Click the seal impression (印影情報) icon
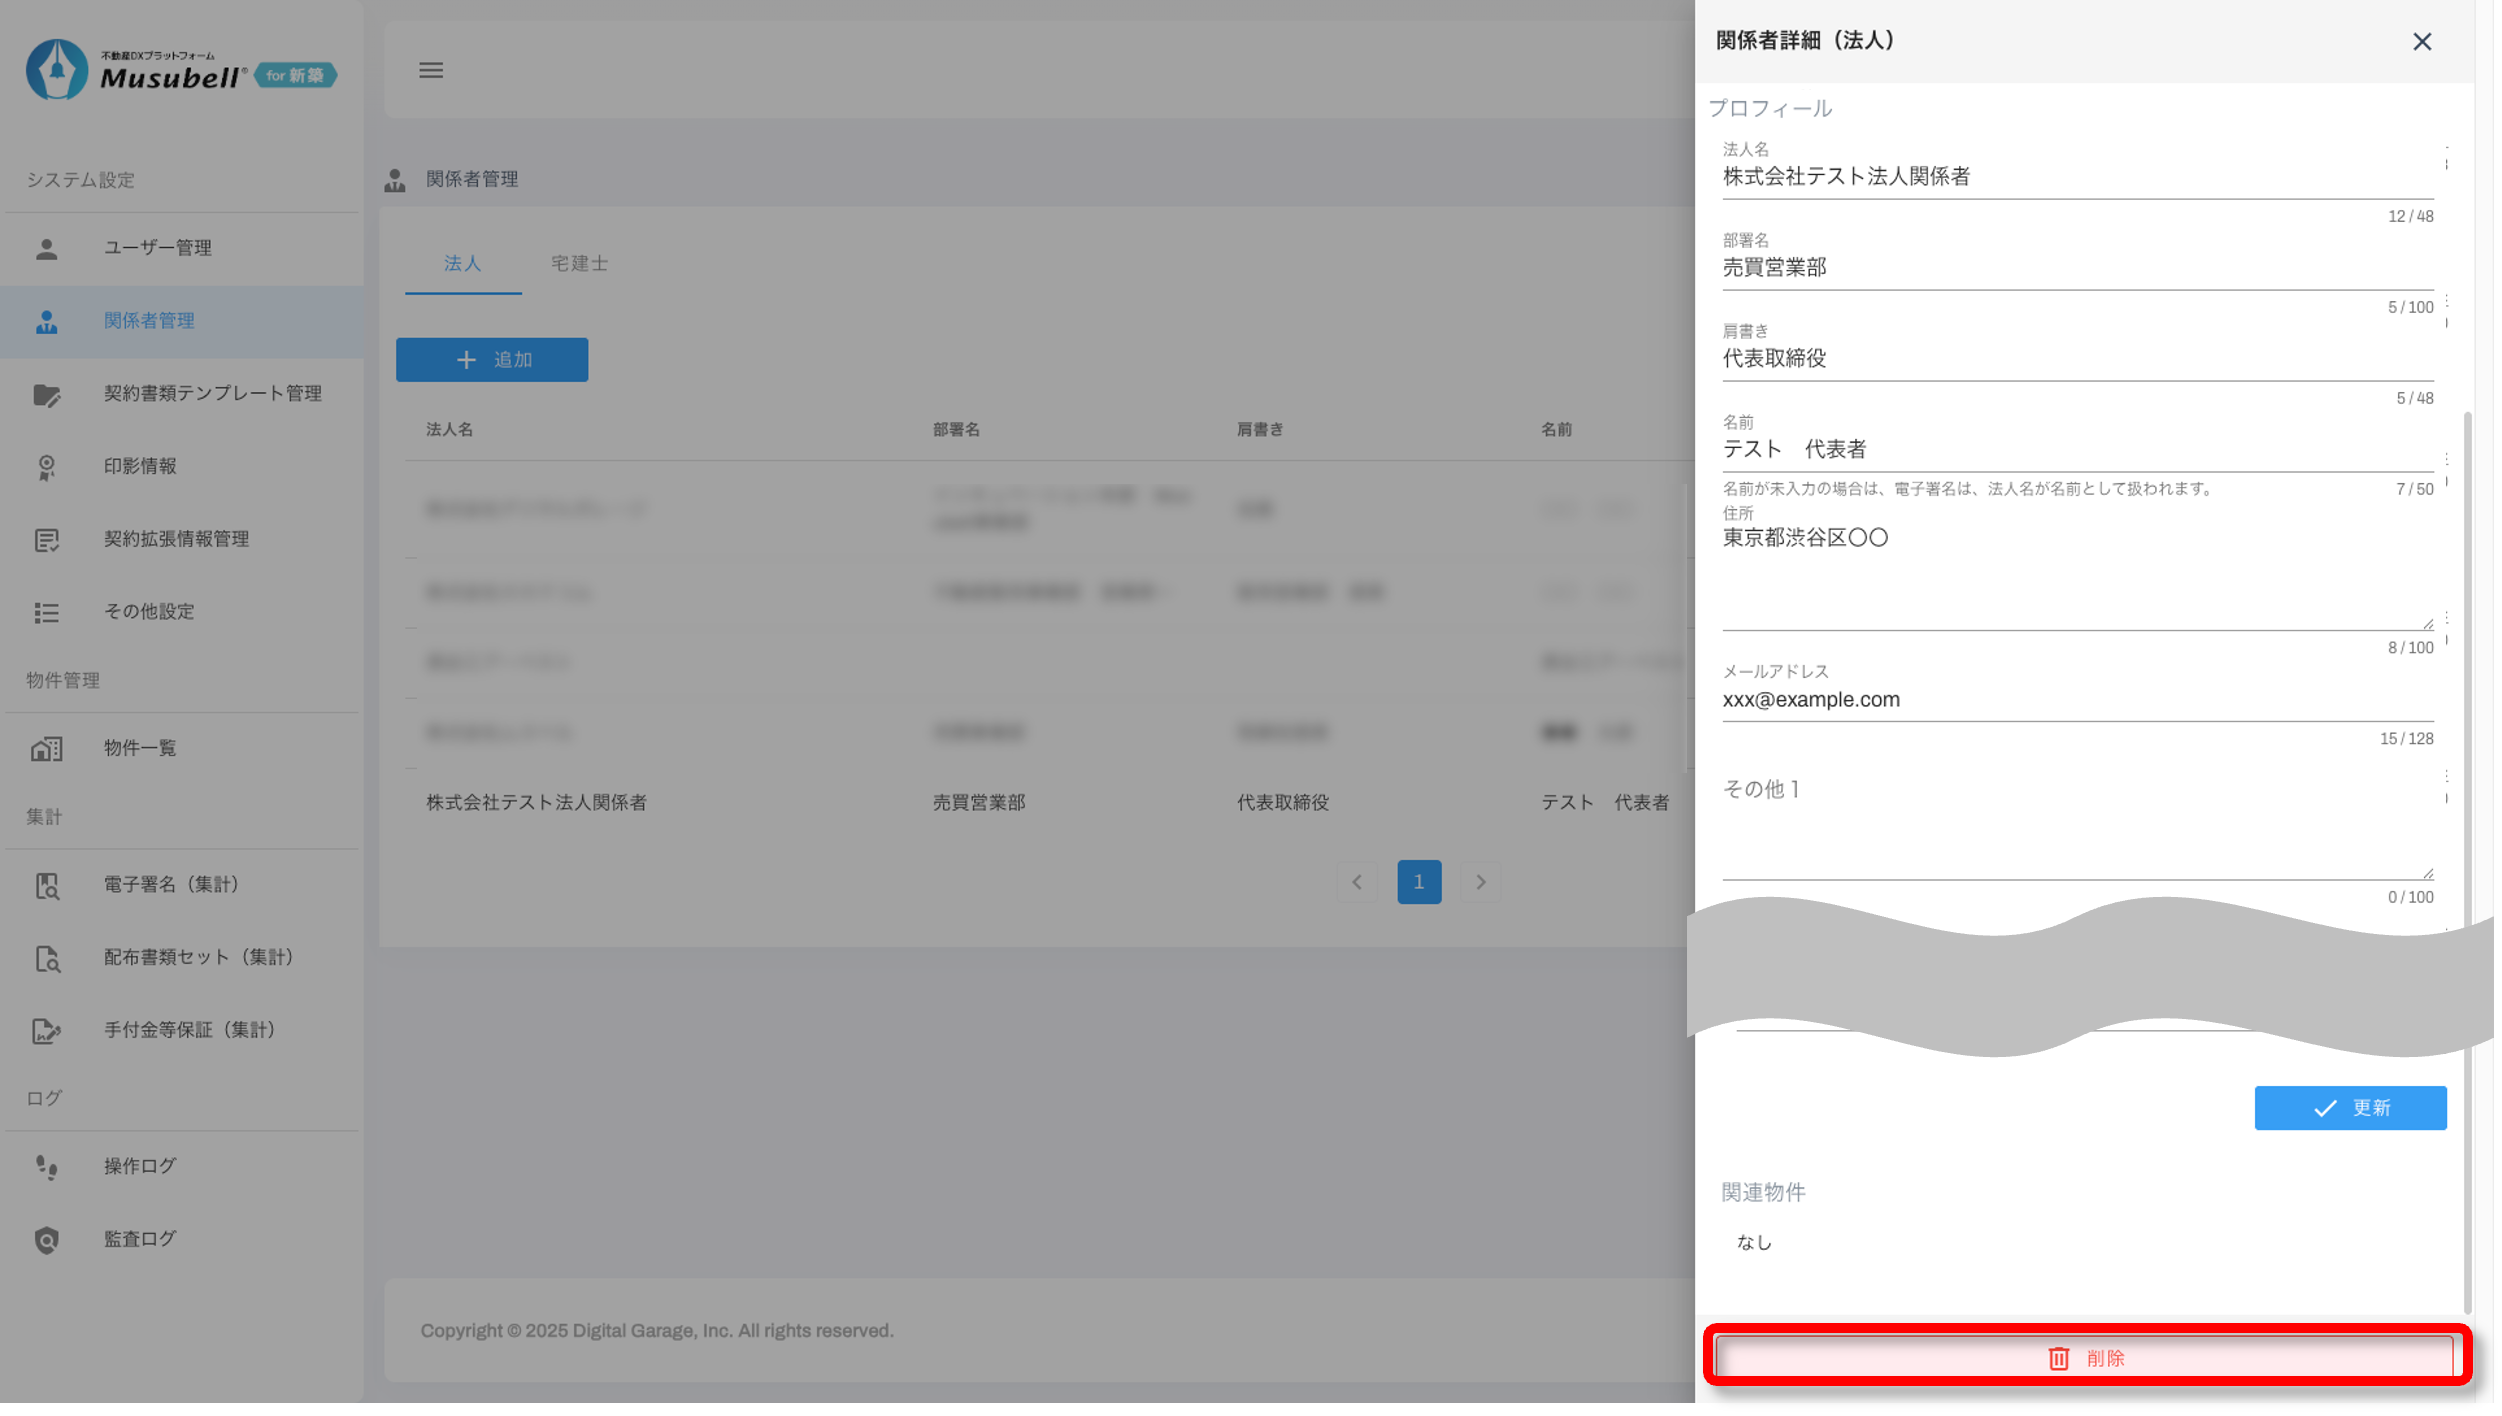Viewport: 2502px width, 1416px height. coord(46,467)
